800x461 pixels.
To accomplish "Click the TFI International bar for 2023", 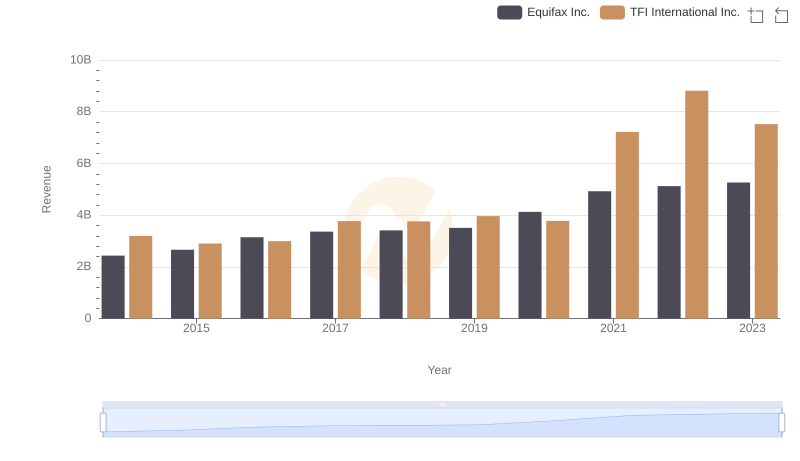I will (766, 221).
